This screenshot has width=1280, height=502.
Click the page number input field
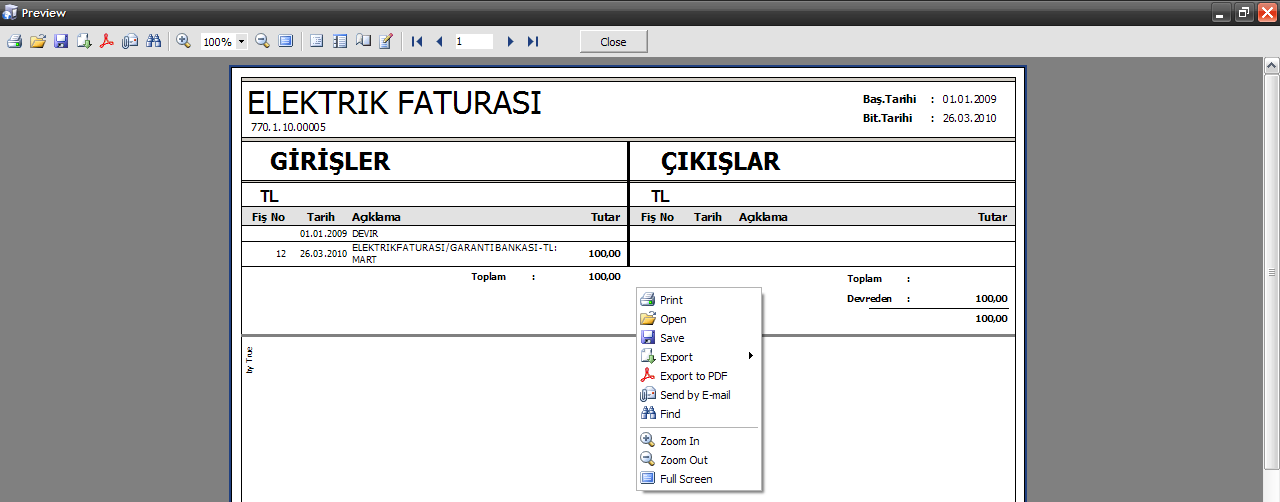click(473, 42)
